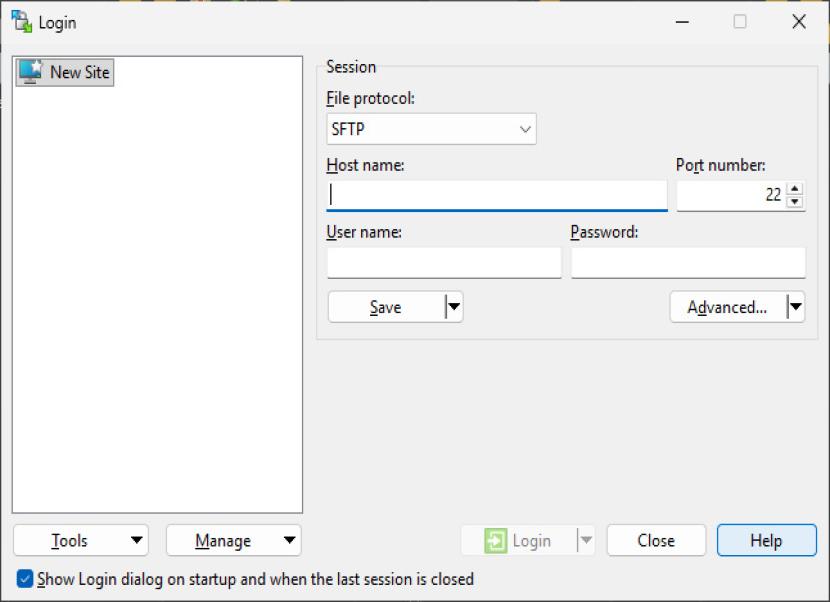
Task: Decrease port number with down arrow
Action: click(795, 201)
